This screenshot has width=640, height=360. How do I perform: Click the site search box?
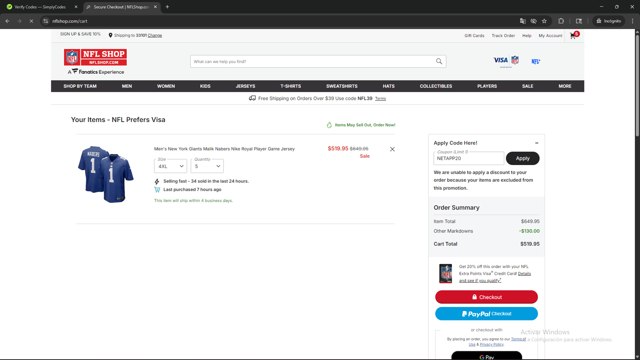[318, 61]
